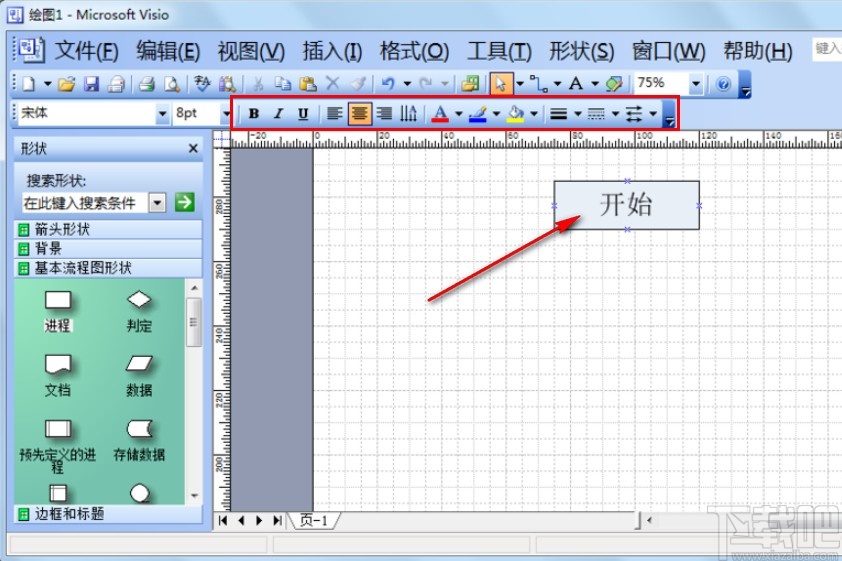The image size is (842, 561).
Task: Open the 格式(O) menu
Action: pyautogui.click(x=414, y=52)
